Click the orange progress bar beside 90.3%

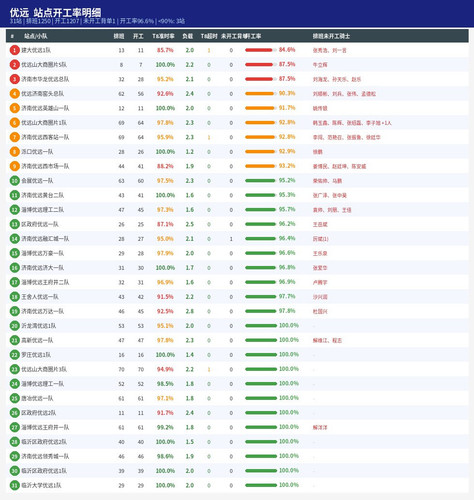261,94
